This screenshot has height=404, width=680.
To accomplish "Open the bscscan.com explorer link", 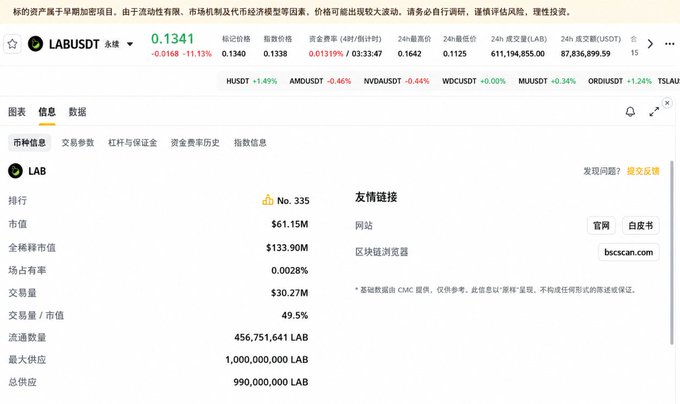I will click(x=628, y=252).
